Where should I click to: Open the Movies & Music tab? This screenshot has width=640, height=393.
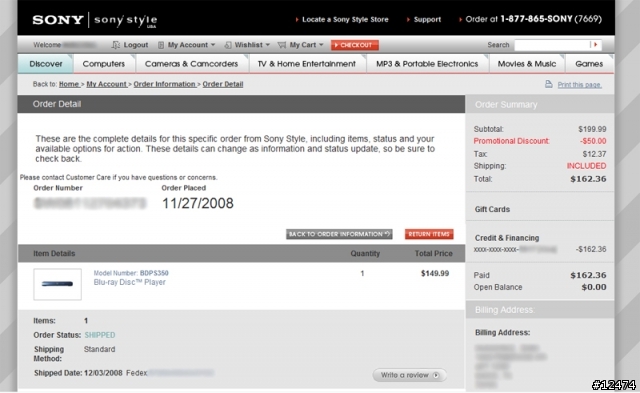pos(527,64)
